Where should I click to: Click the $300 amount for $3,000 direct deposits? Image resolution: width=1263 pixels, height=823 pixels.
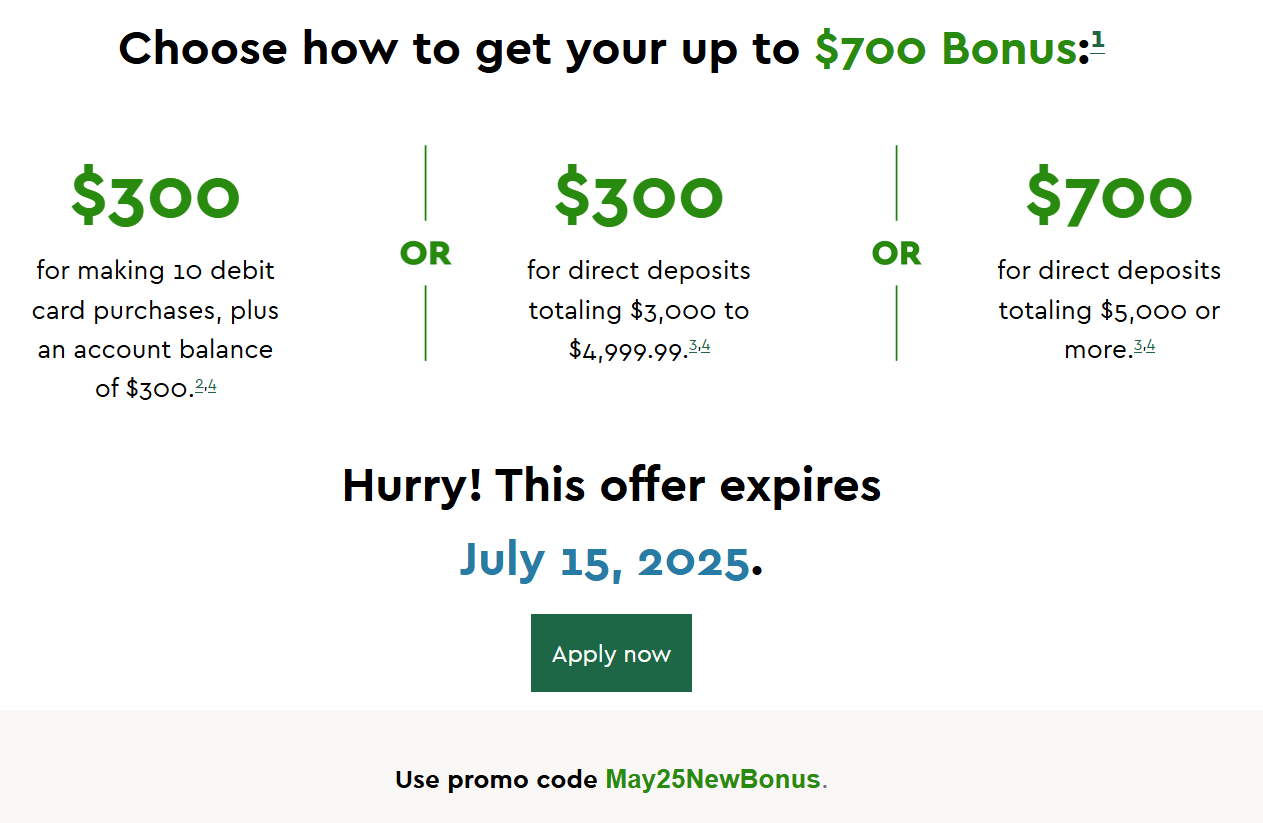[639, 195]
